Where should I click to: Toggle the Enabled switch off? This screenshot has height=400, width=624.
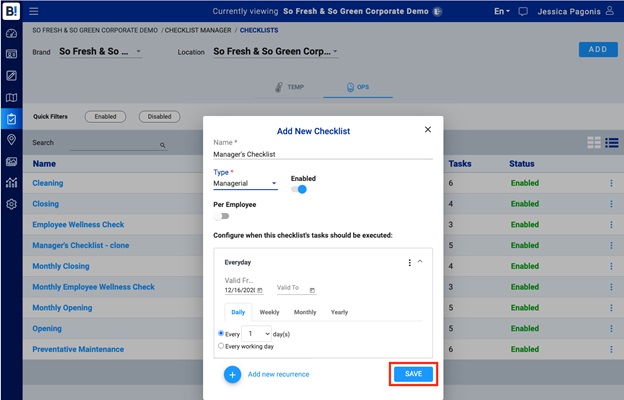299,189
